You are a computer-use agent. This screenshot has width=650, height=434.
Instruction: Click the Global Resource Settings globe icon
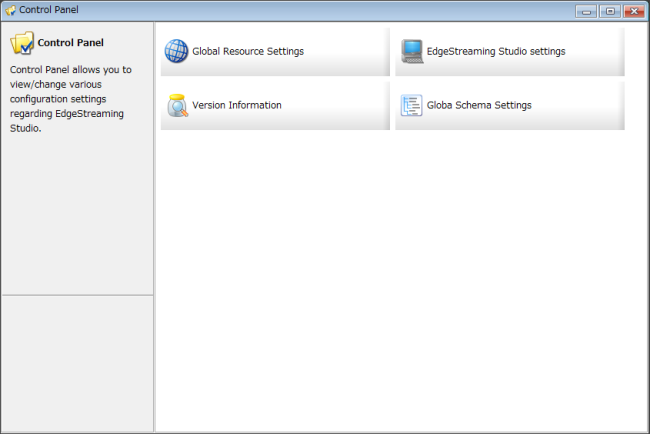coord(176,51)
